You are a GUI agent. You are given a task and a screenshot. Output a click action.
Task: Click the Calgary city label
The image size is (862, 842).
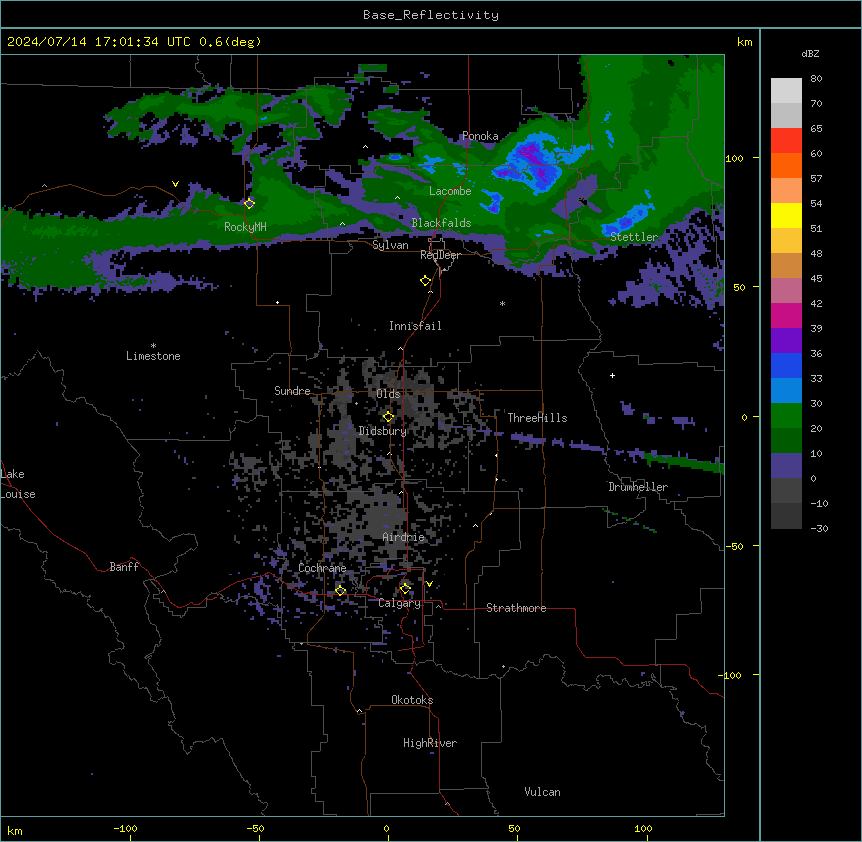coord(400,603)
